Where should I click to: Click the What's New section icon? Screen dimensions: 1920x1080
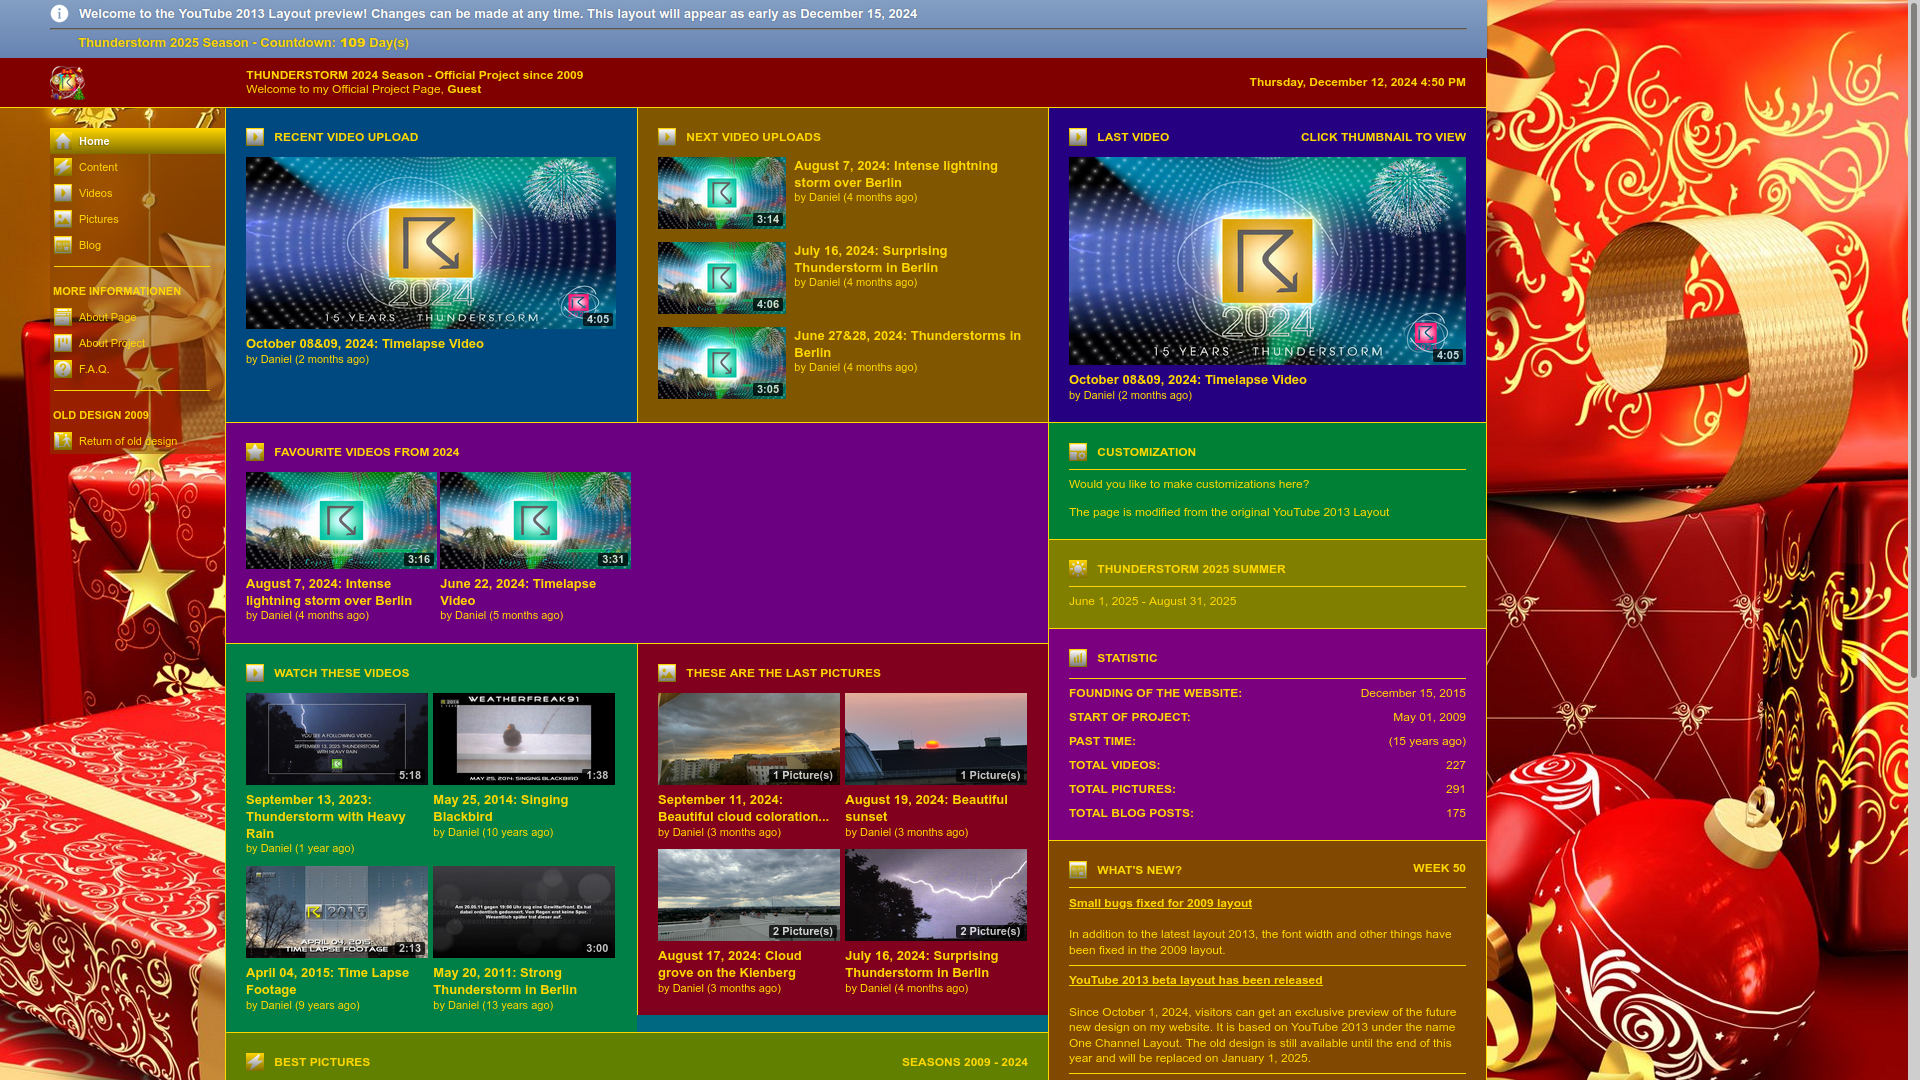(x=1077, y=870)
